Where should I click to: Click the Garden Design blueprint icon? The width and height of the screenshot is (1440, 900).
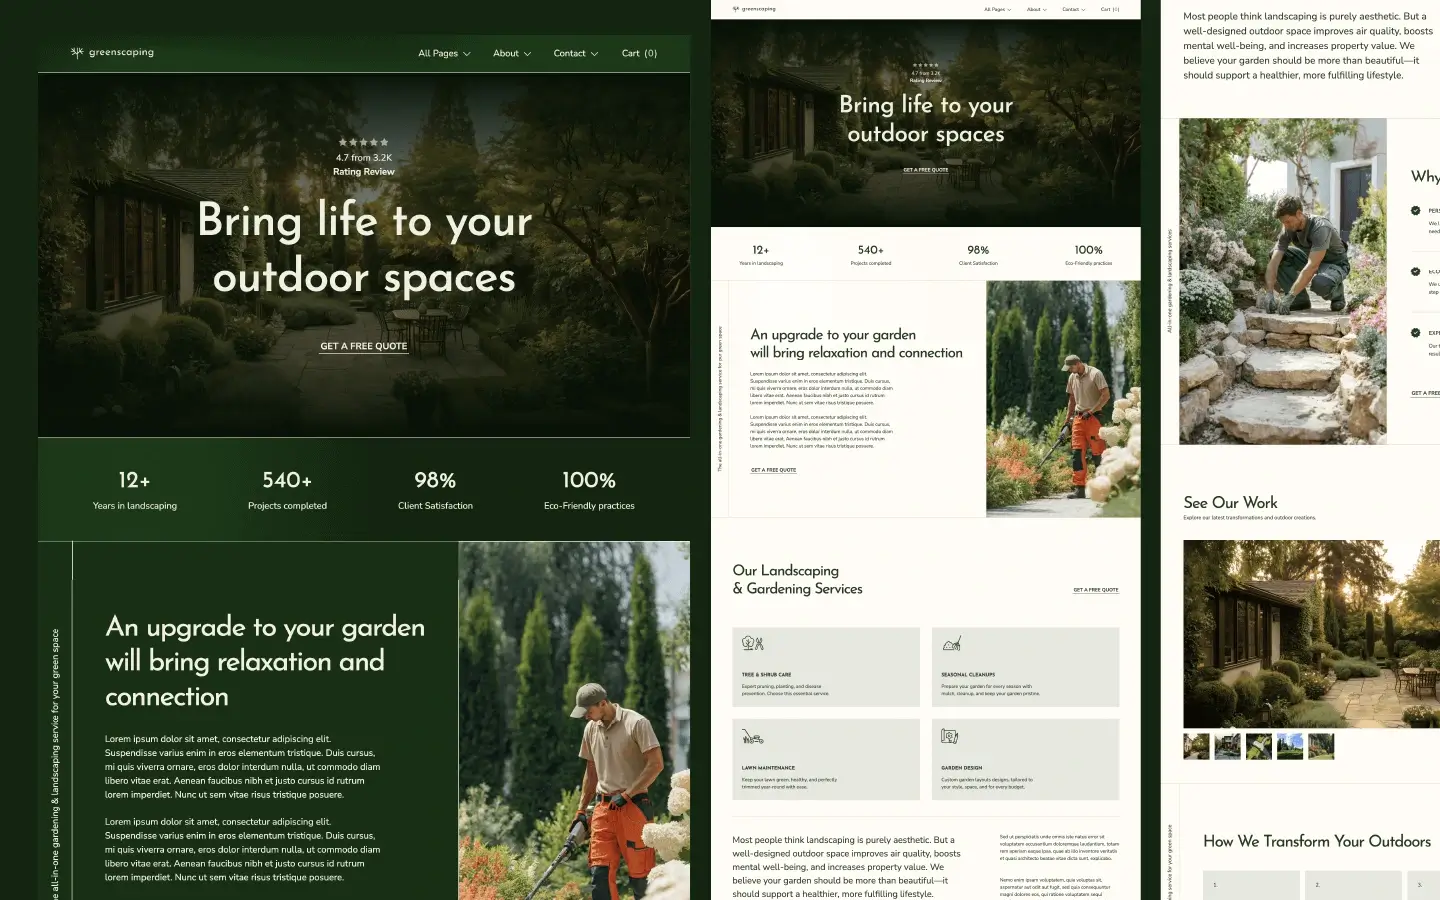click(x=950, y=737)
